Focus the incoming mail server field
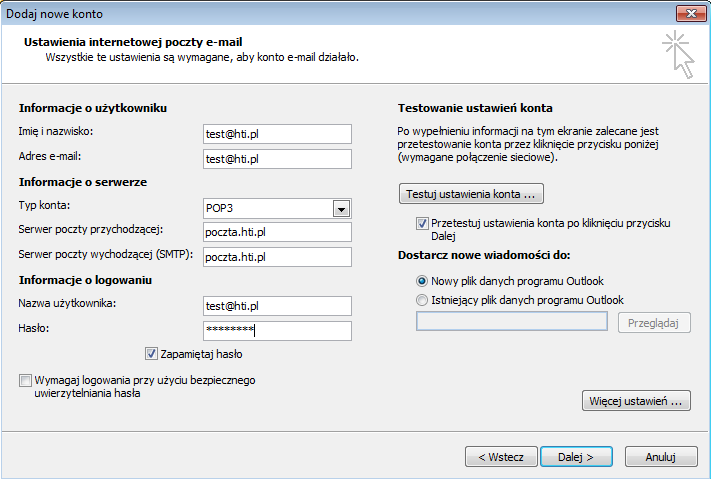Viewport: 711px width, 479px height. click(x=277, y=232)
